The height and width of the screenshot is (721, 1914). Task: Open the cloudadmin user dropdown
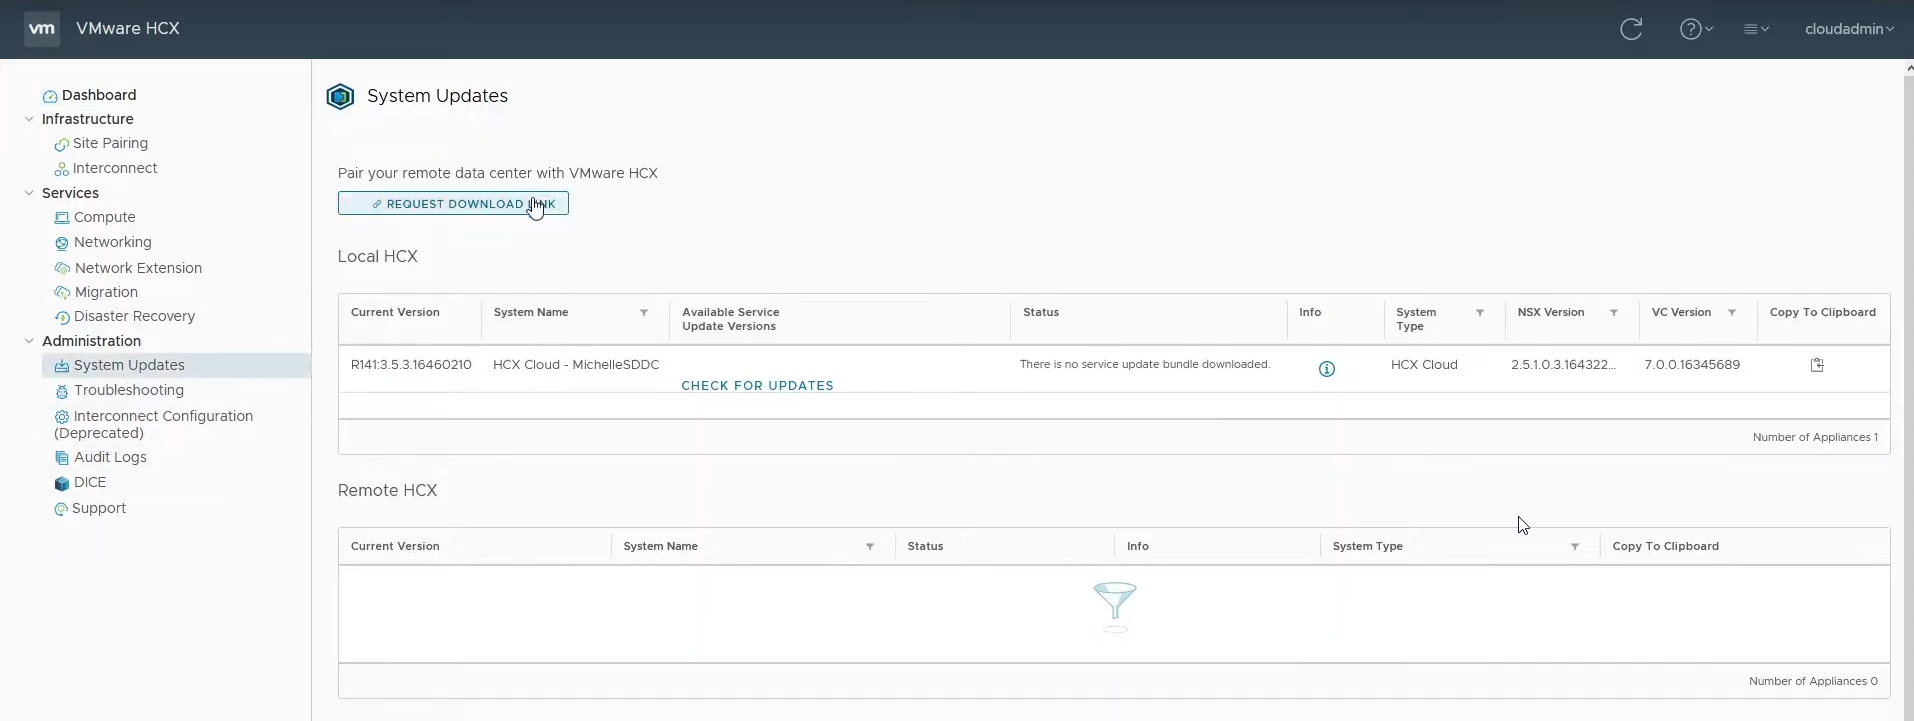click(x=1849, y=29)
